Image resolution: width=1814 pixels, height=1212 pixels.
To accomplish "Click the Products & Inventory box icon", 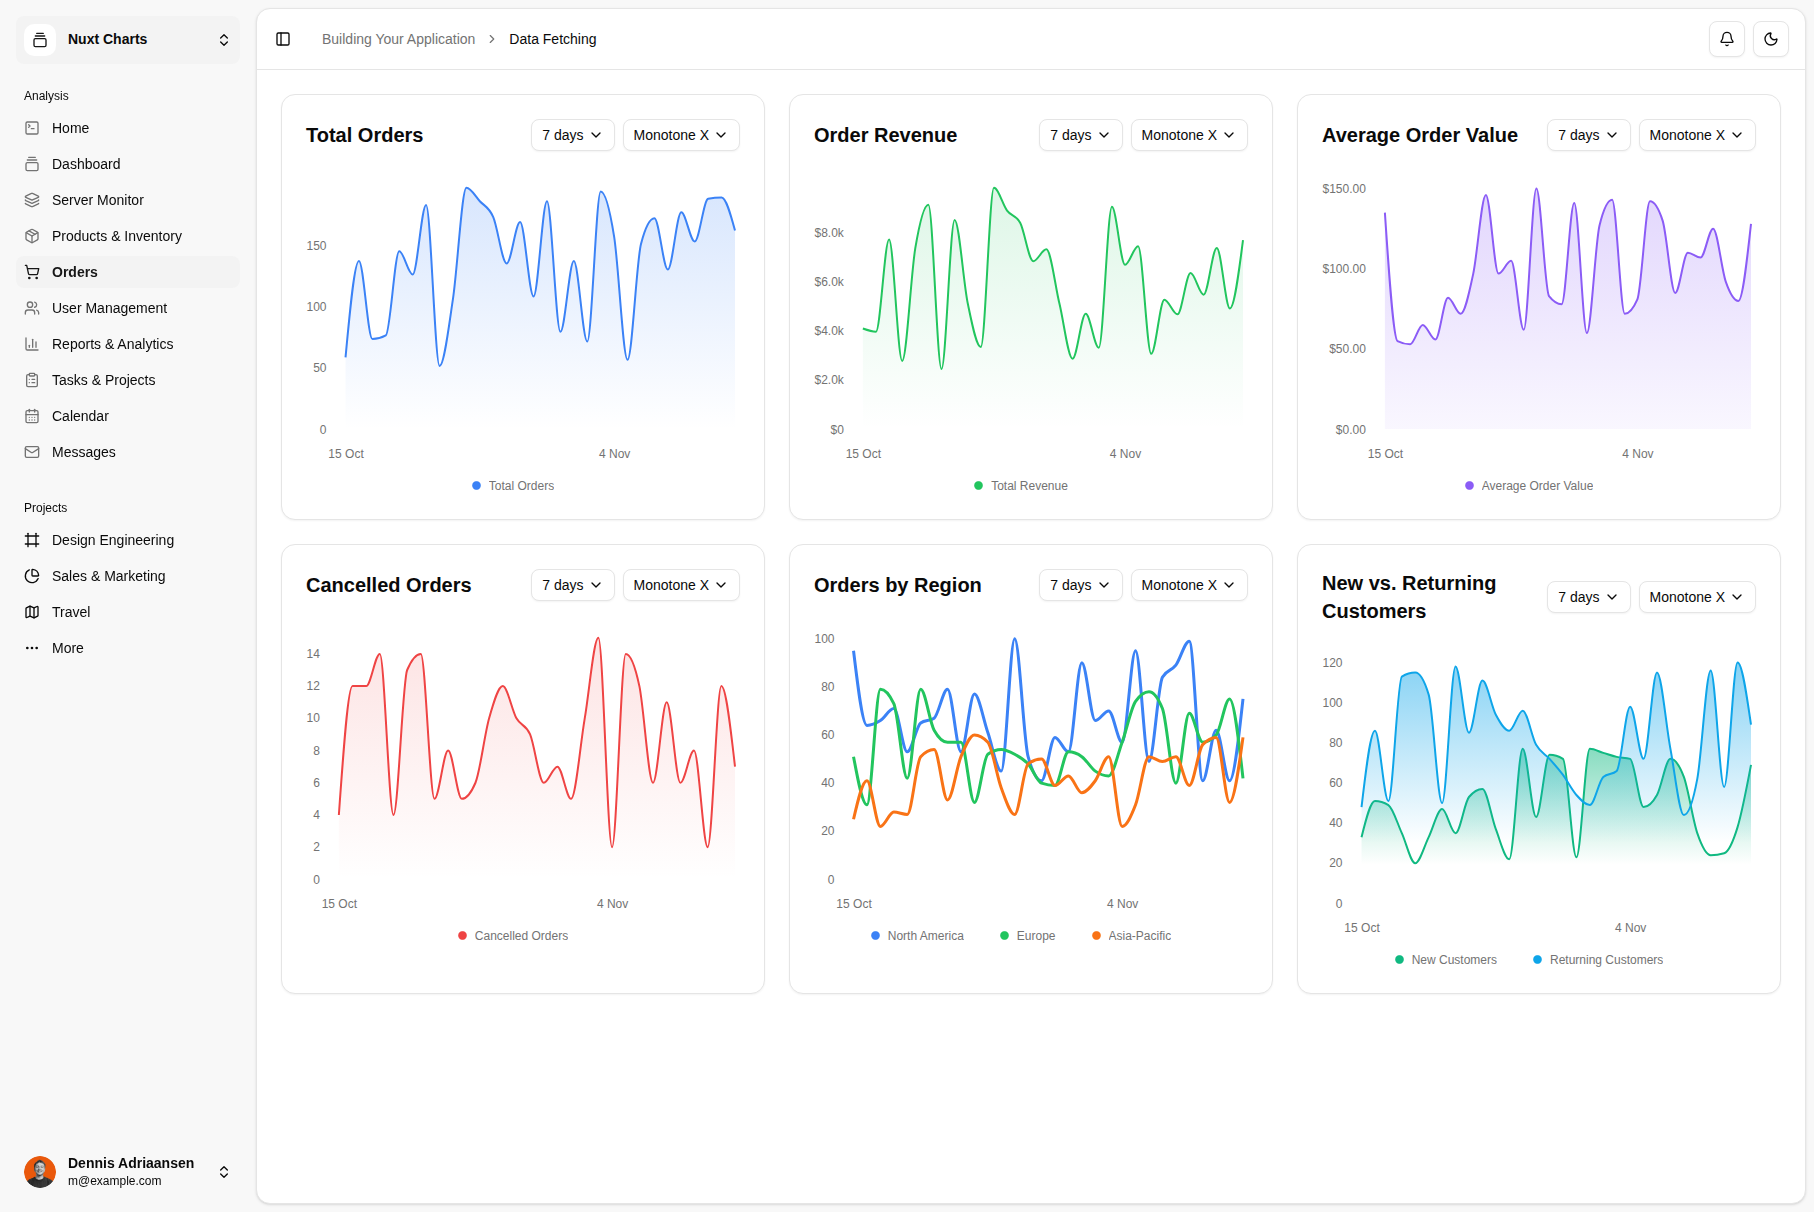I will coord(32,236).
